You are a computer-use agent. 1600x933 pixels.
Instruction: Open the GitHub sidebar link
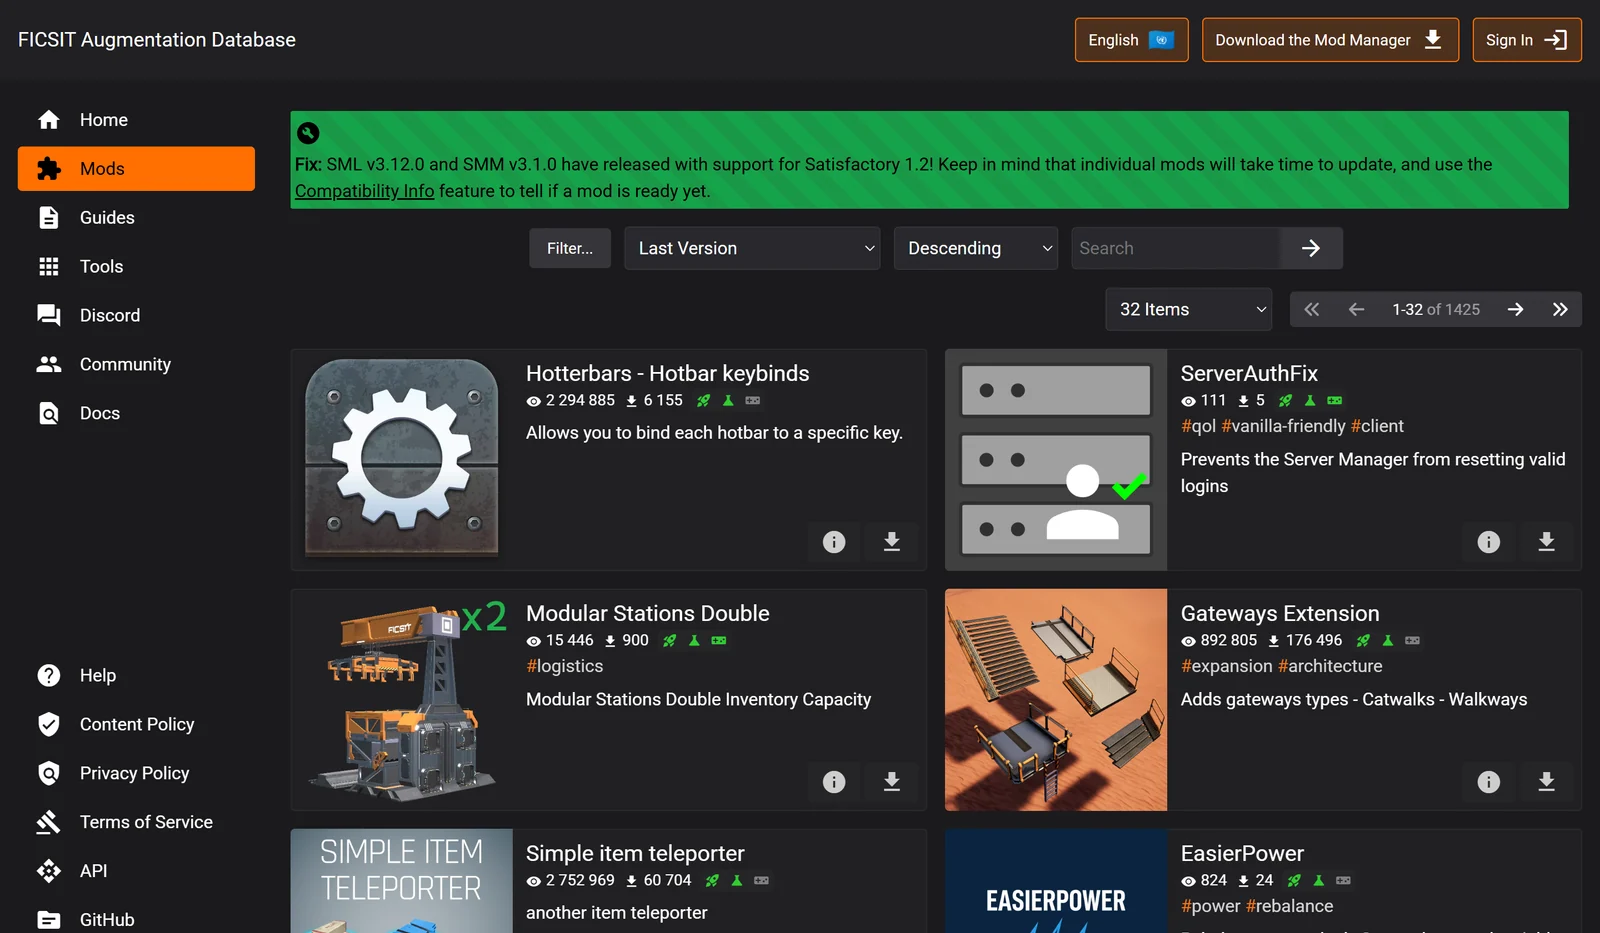click(x=136, y=920)
